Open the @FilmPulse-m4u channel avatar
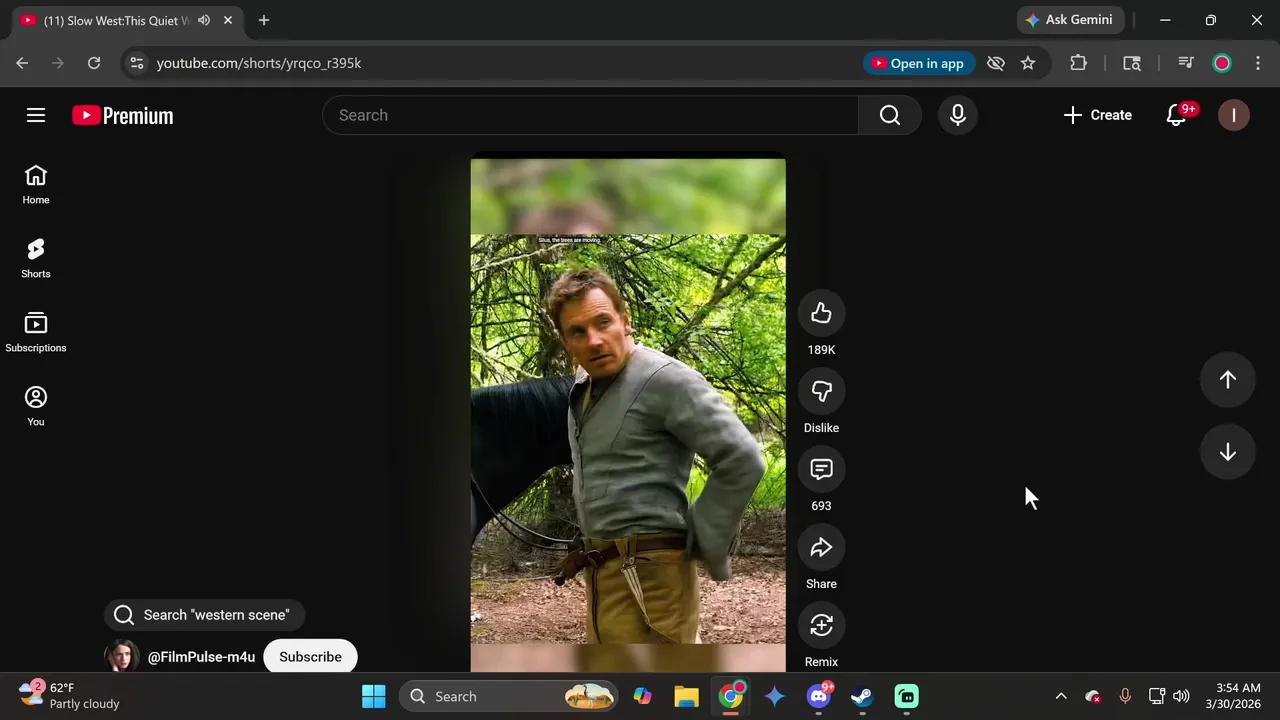Viewport: 1280px width, 720px height. (122, 656)
